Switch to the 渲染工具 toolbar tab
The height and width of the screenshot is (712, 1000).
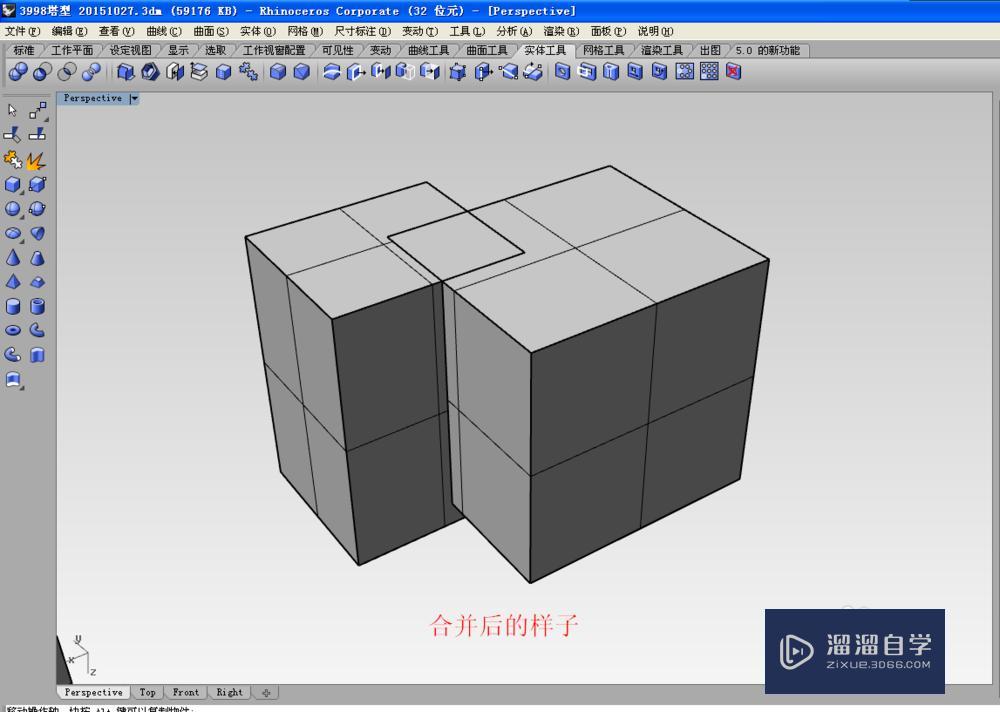pyautogui.click(x=661, y=50)
